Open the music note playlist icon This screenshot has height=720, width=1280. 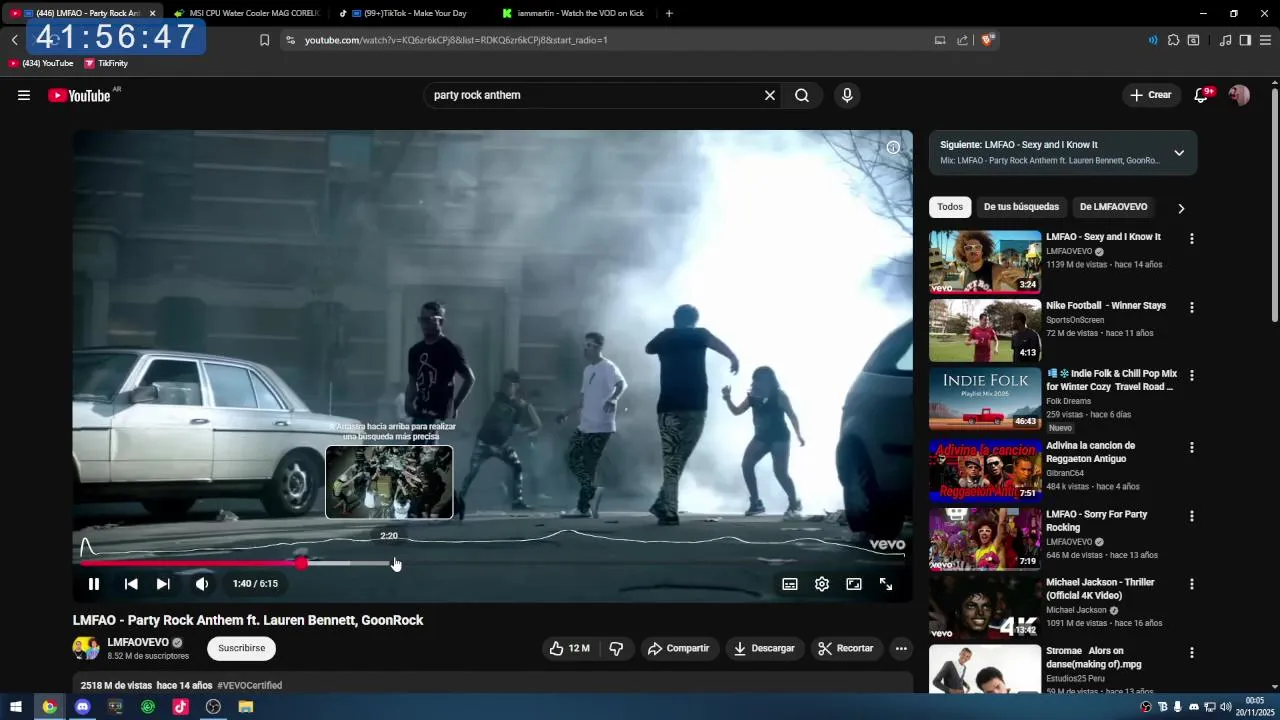1225,40
